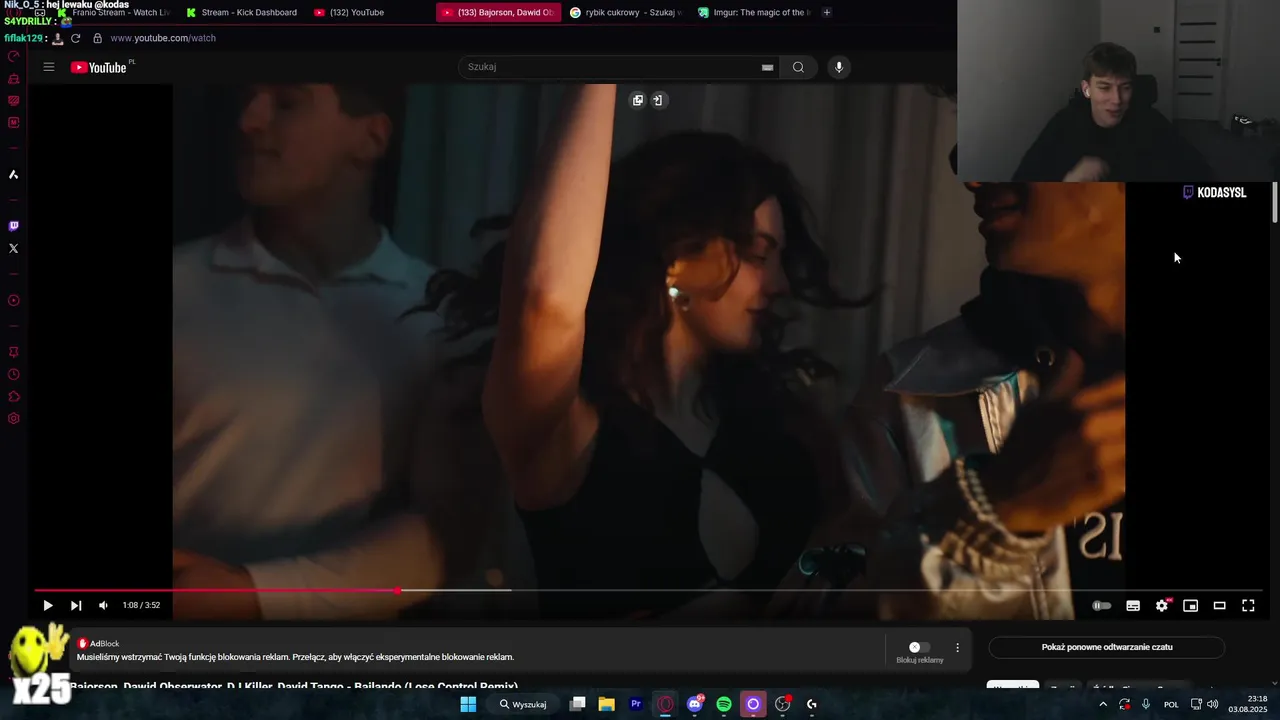Show hidden system tray icons chevron

pos(1103,704)
